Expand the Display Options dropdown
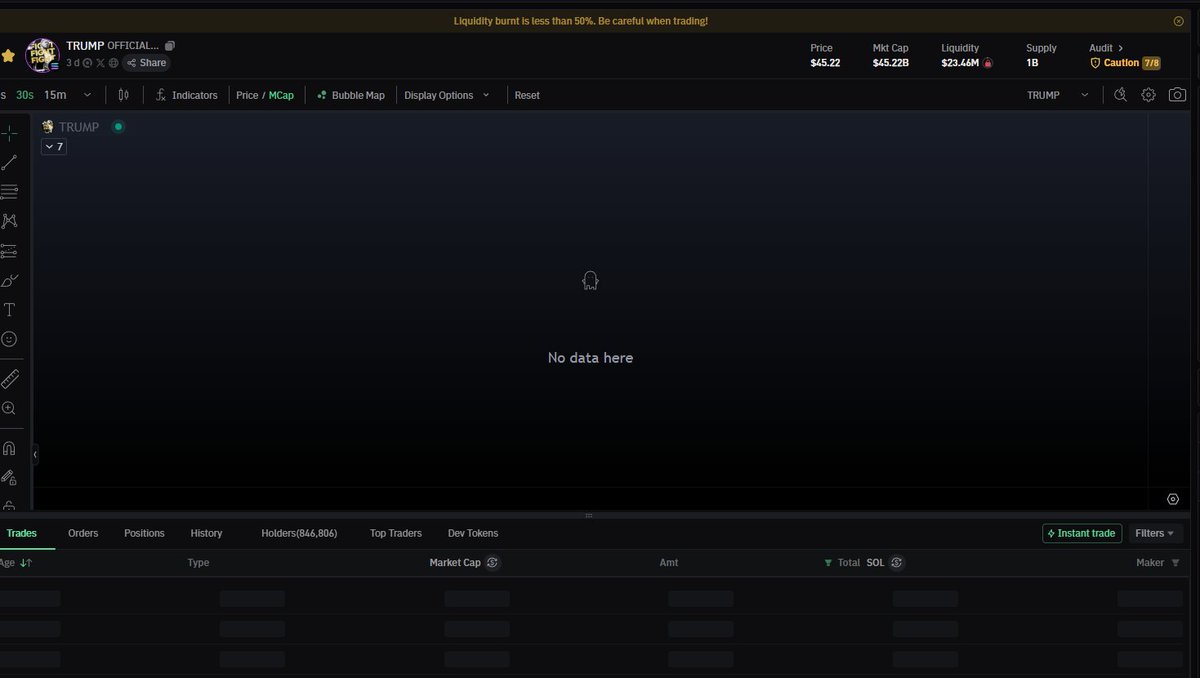 click(447, 95)
